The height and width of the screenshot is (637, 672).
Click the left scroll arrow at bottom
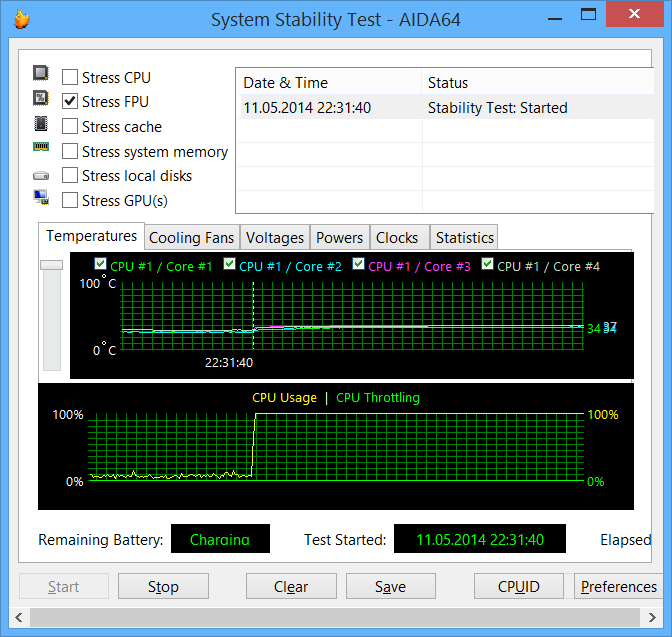tap(19, 617)
